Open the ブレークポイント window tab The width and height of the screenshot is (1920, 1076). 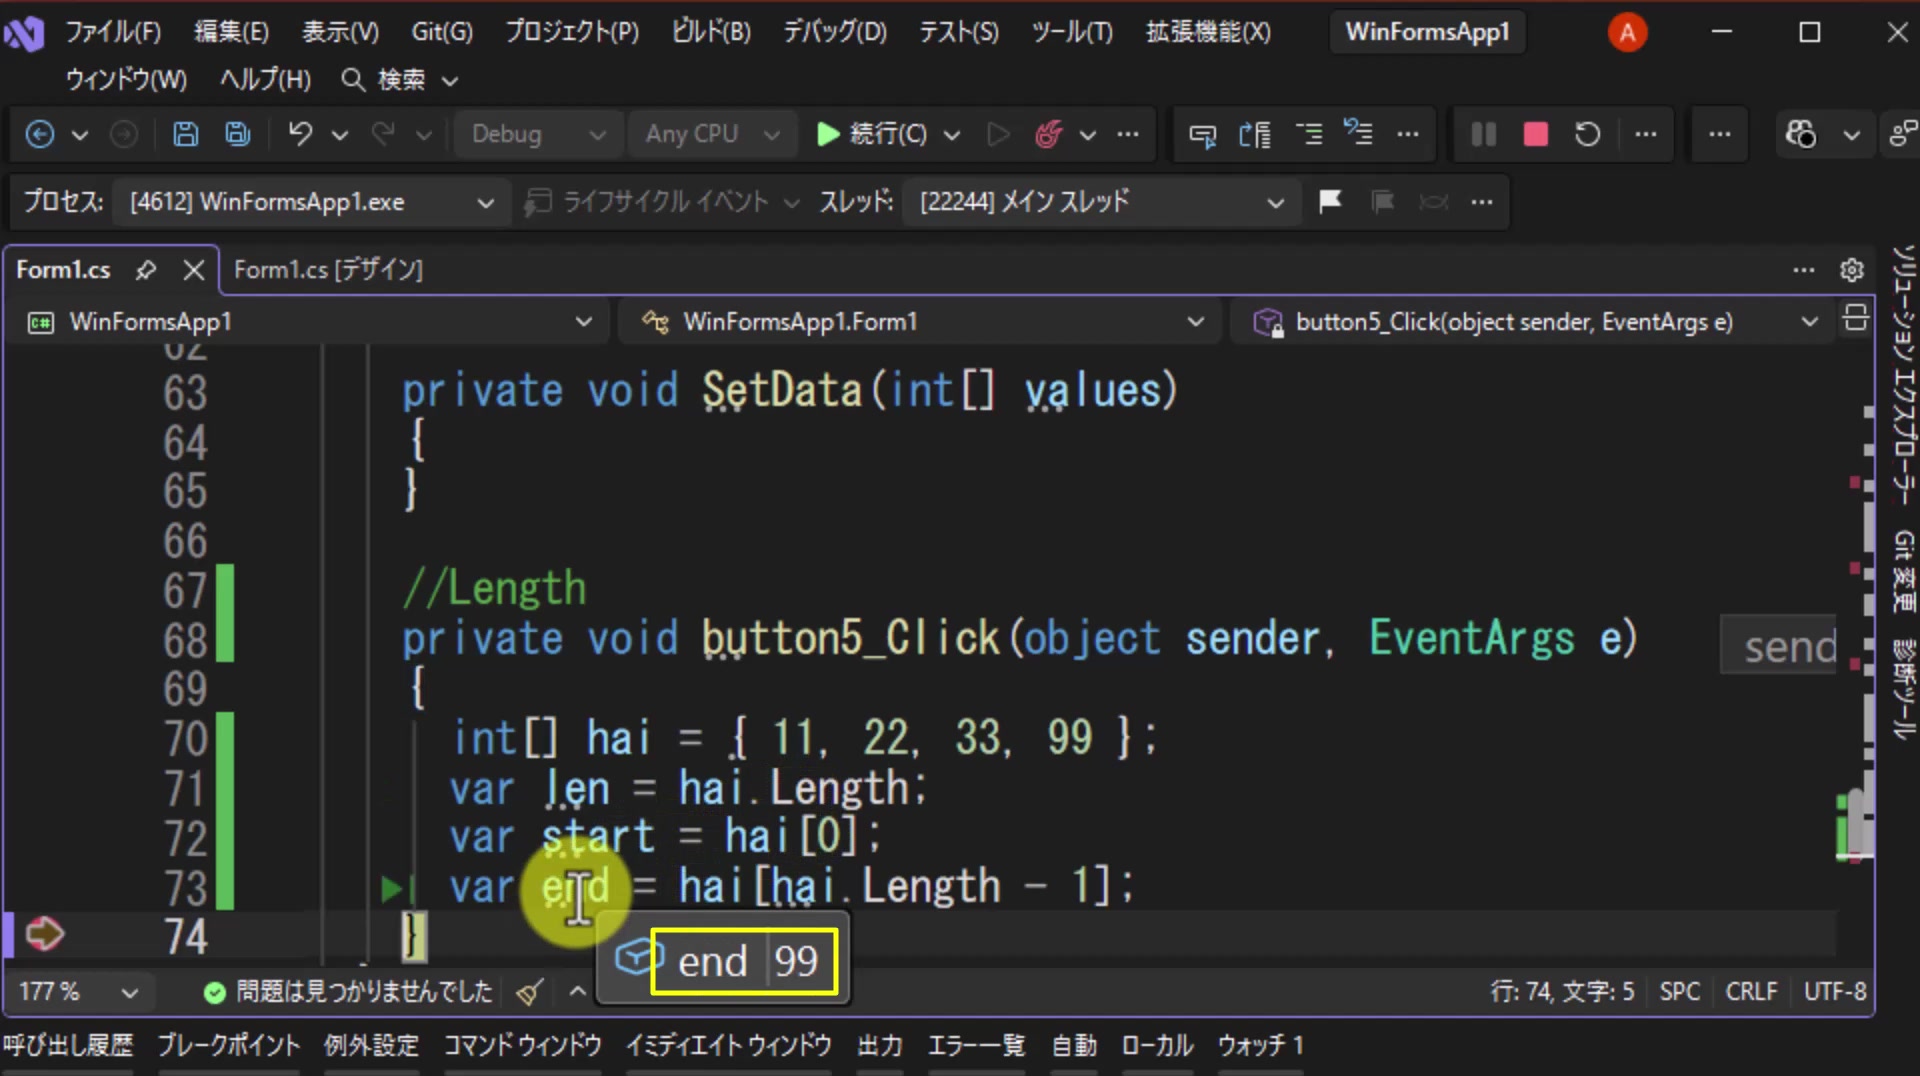229,1046
